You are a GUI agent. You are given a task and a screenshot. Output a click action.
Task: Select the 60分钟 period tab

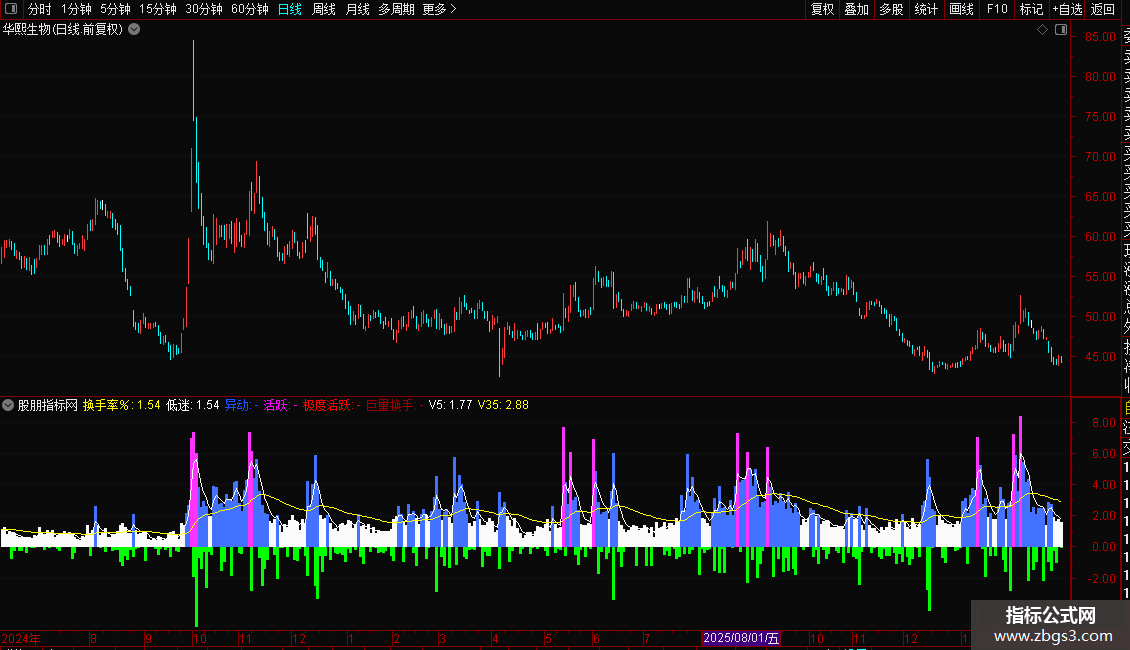250,9
